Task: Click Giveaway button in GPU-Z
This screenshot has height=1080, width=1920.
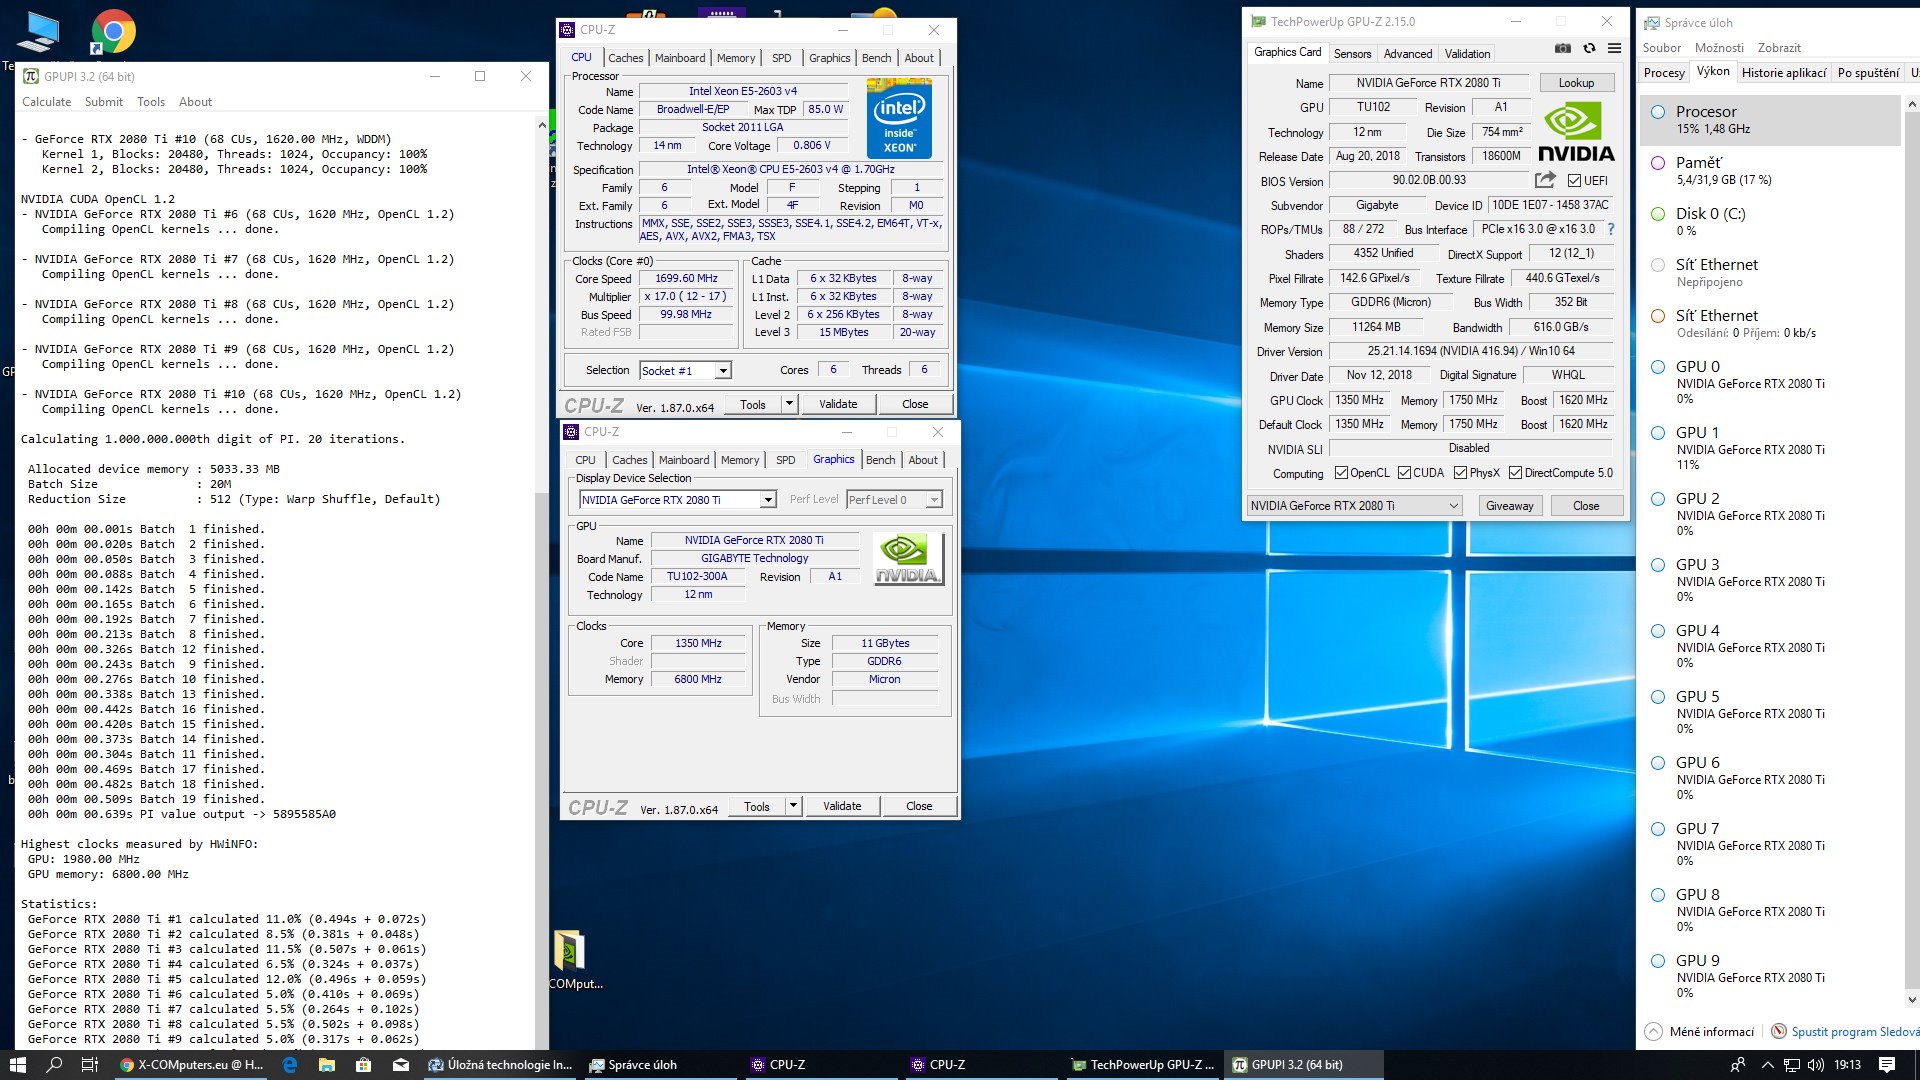Action: pos(1509,506)
